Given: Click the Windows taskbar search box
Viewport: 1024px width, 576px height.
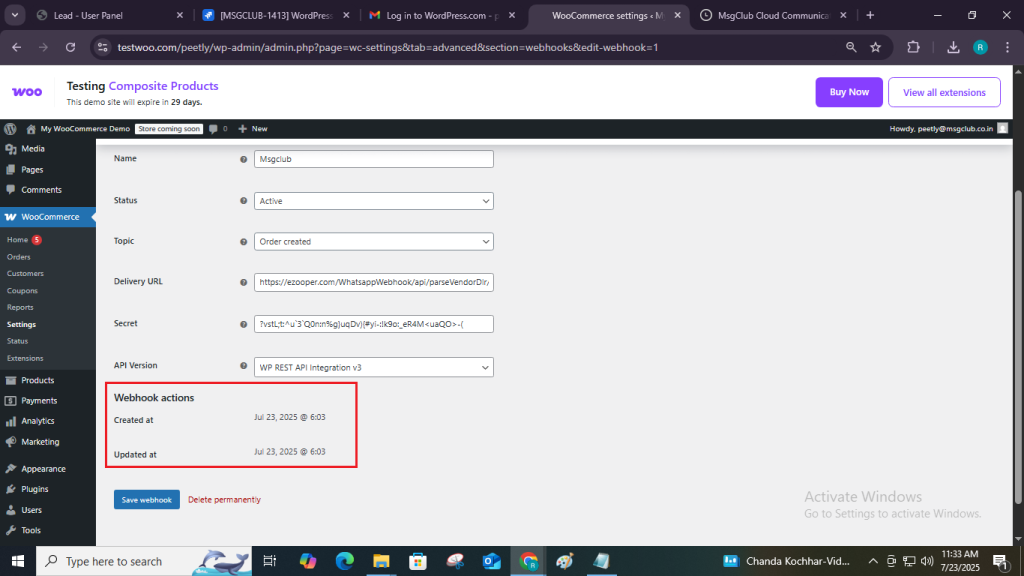Looking at the screenshot, I should [144, 561].
